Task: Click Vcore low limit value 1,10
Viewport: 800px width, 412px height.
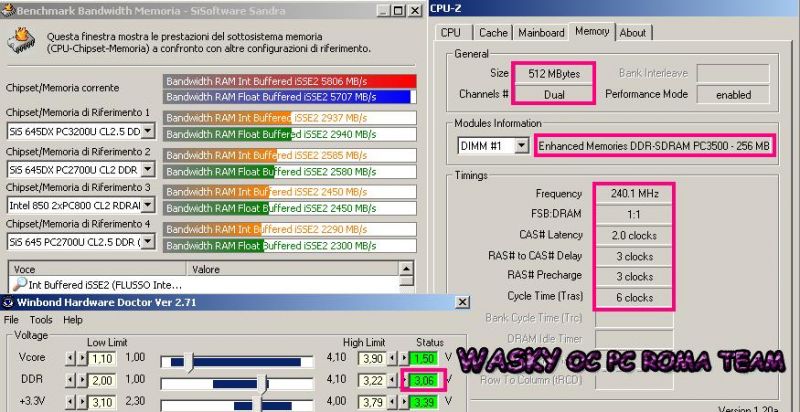Action: (102, 358)
